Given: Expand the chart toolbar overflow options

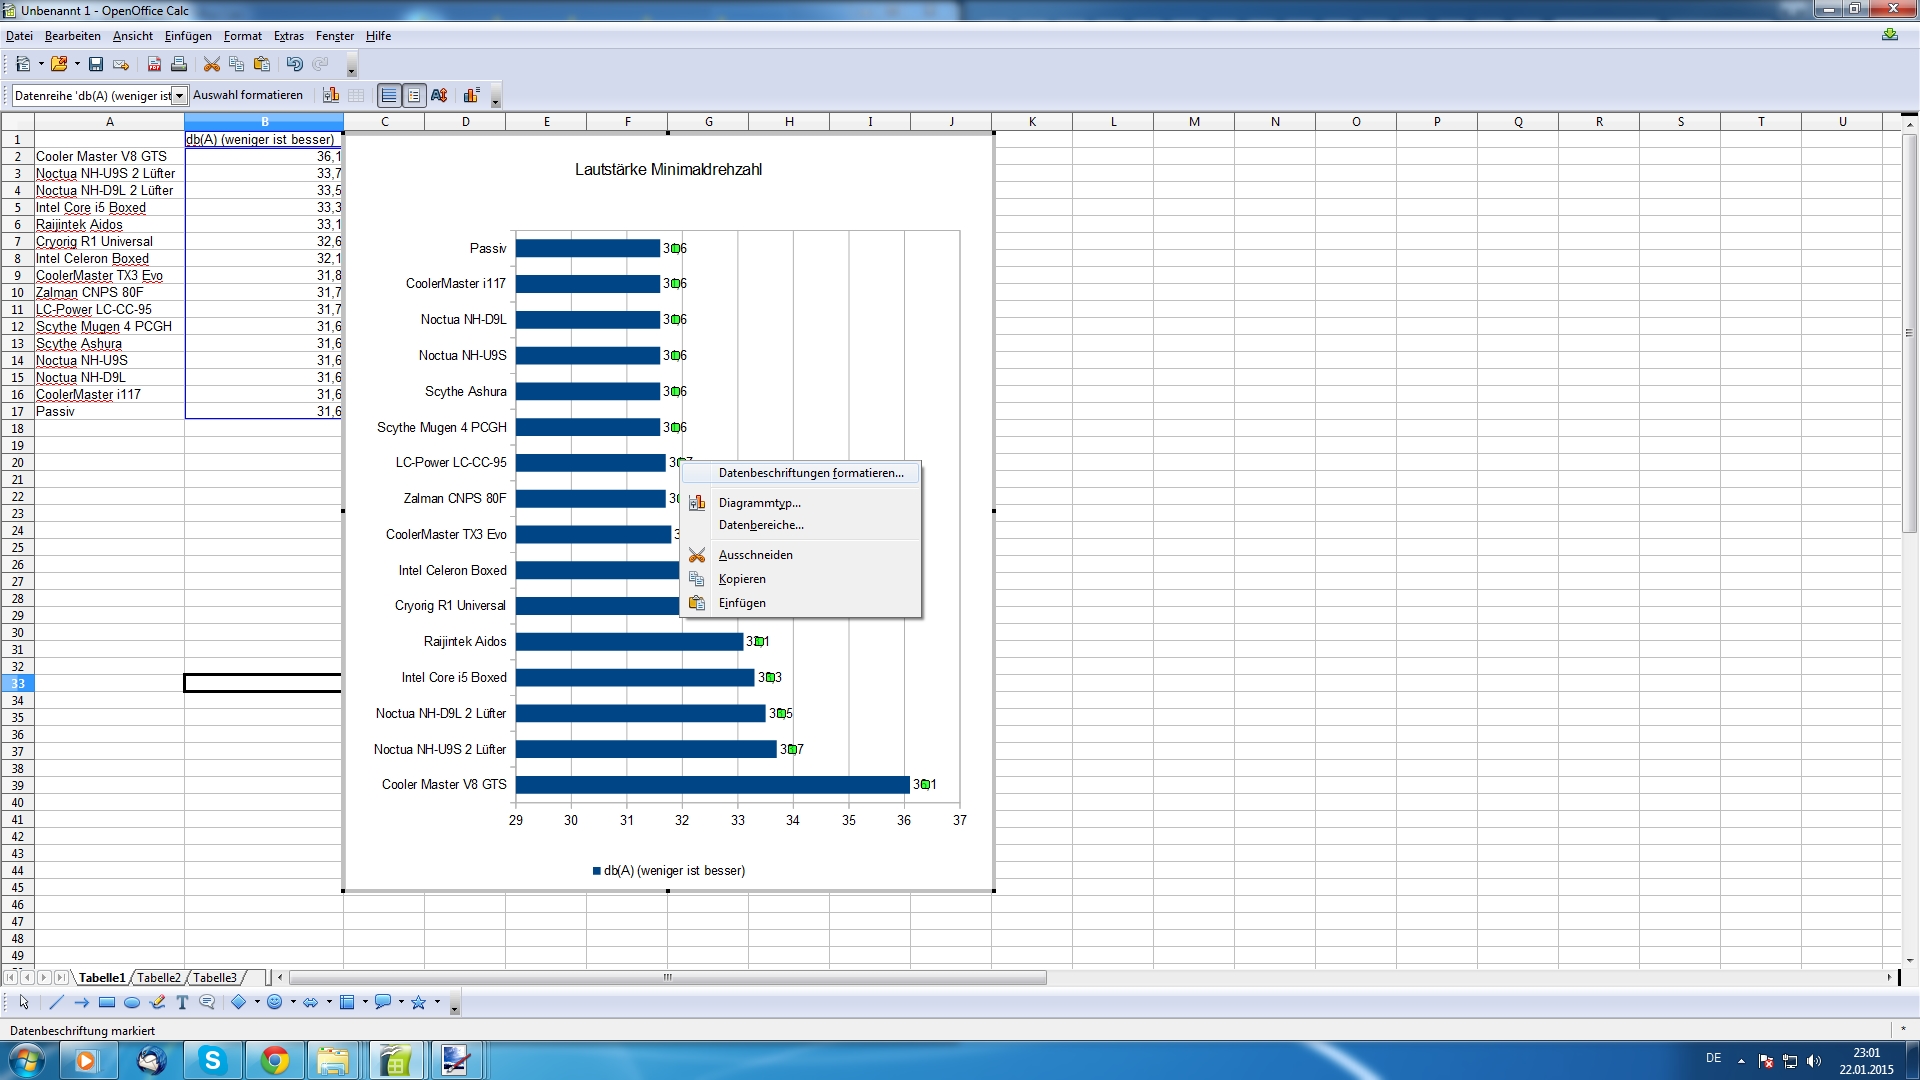Looking at the screenshot, I should click(x=496, y=97).
